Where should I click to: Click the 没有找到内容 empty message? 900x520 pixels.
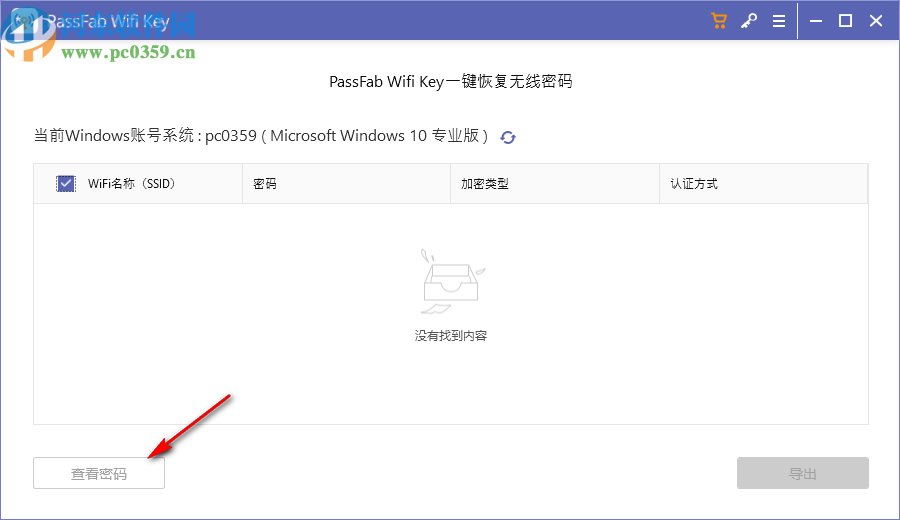(451, 336)
